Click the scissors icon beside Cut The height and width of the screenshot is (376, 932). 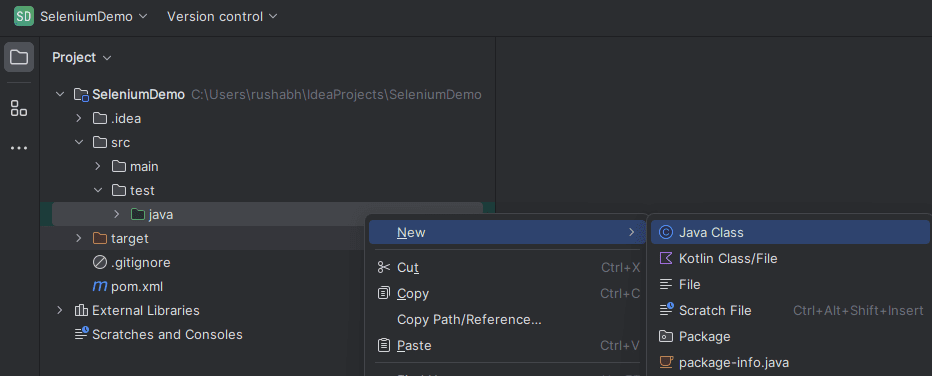(x=384, y=267)
